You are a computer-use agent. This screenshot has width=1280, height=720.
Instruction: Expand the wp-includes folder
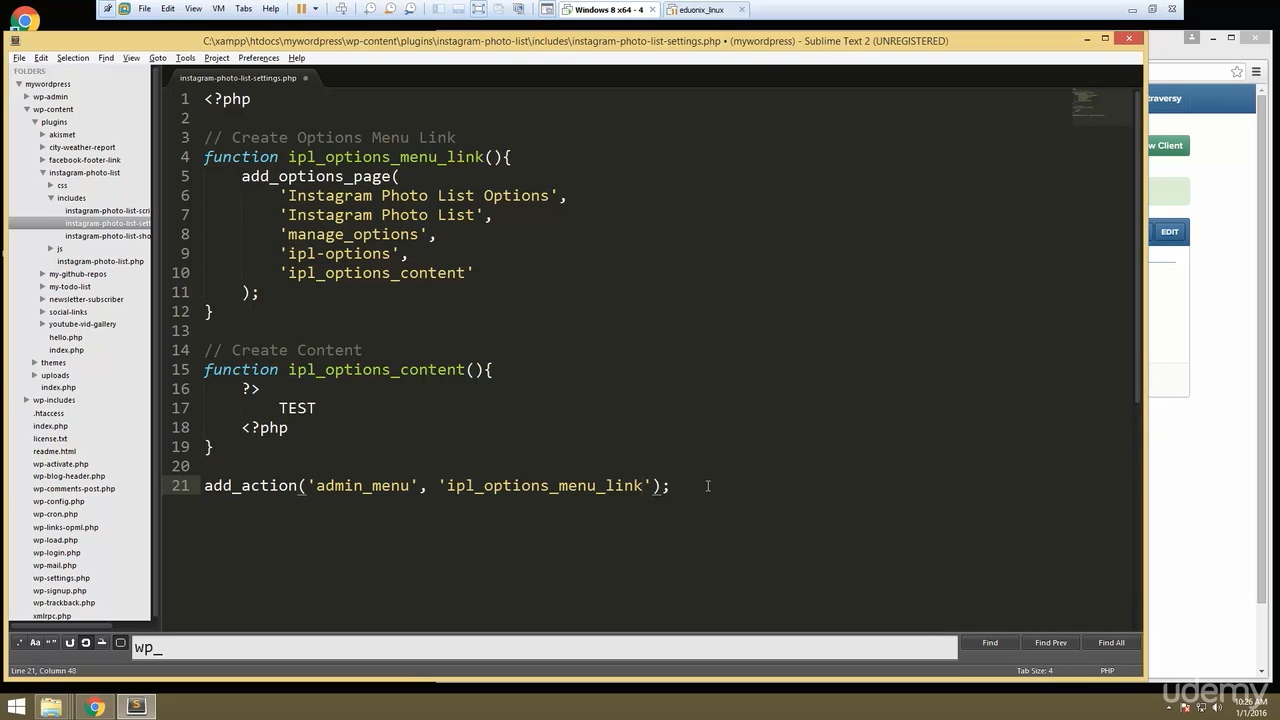(x=27, y=400)
